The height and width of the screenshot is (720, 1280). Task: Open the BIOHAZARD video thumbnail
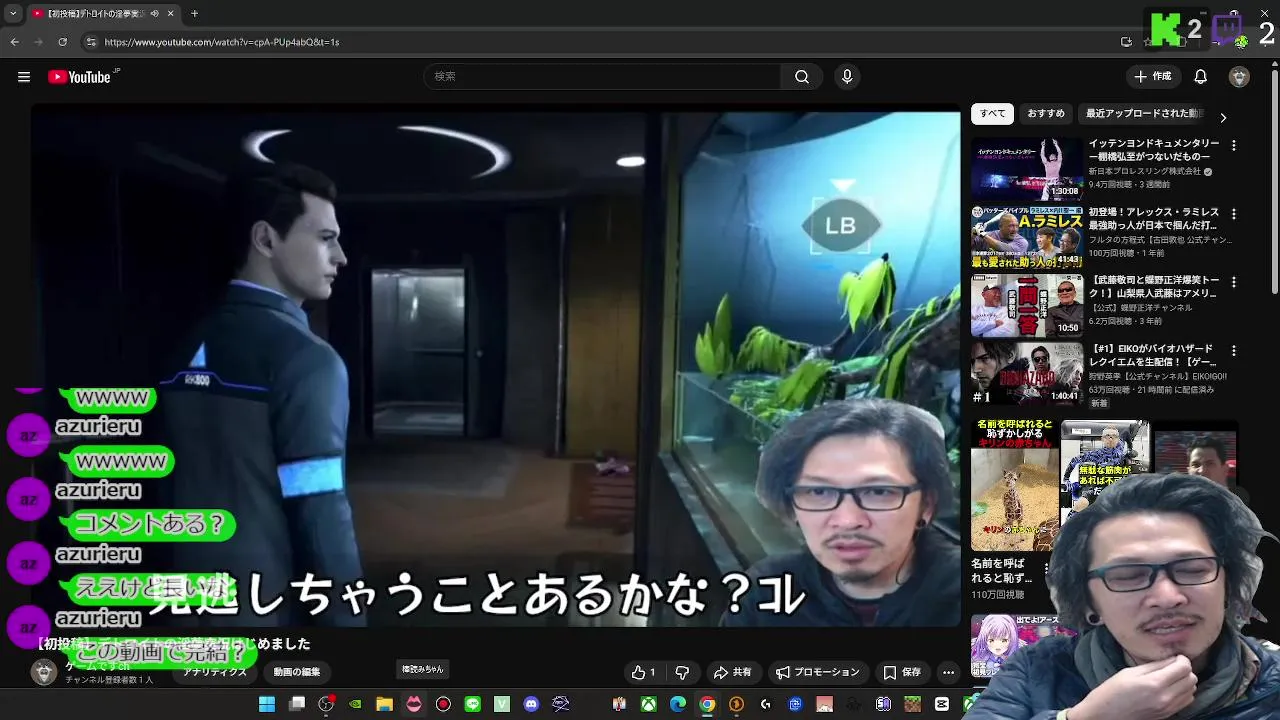(1027, 373)
